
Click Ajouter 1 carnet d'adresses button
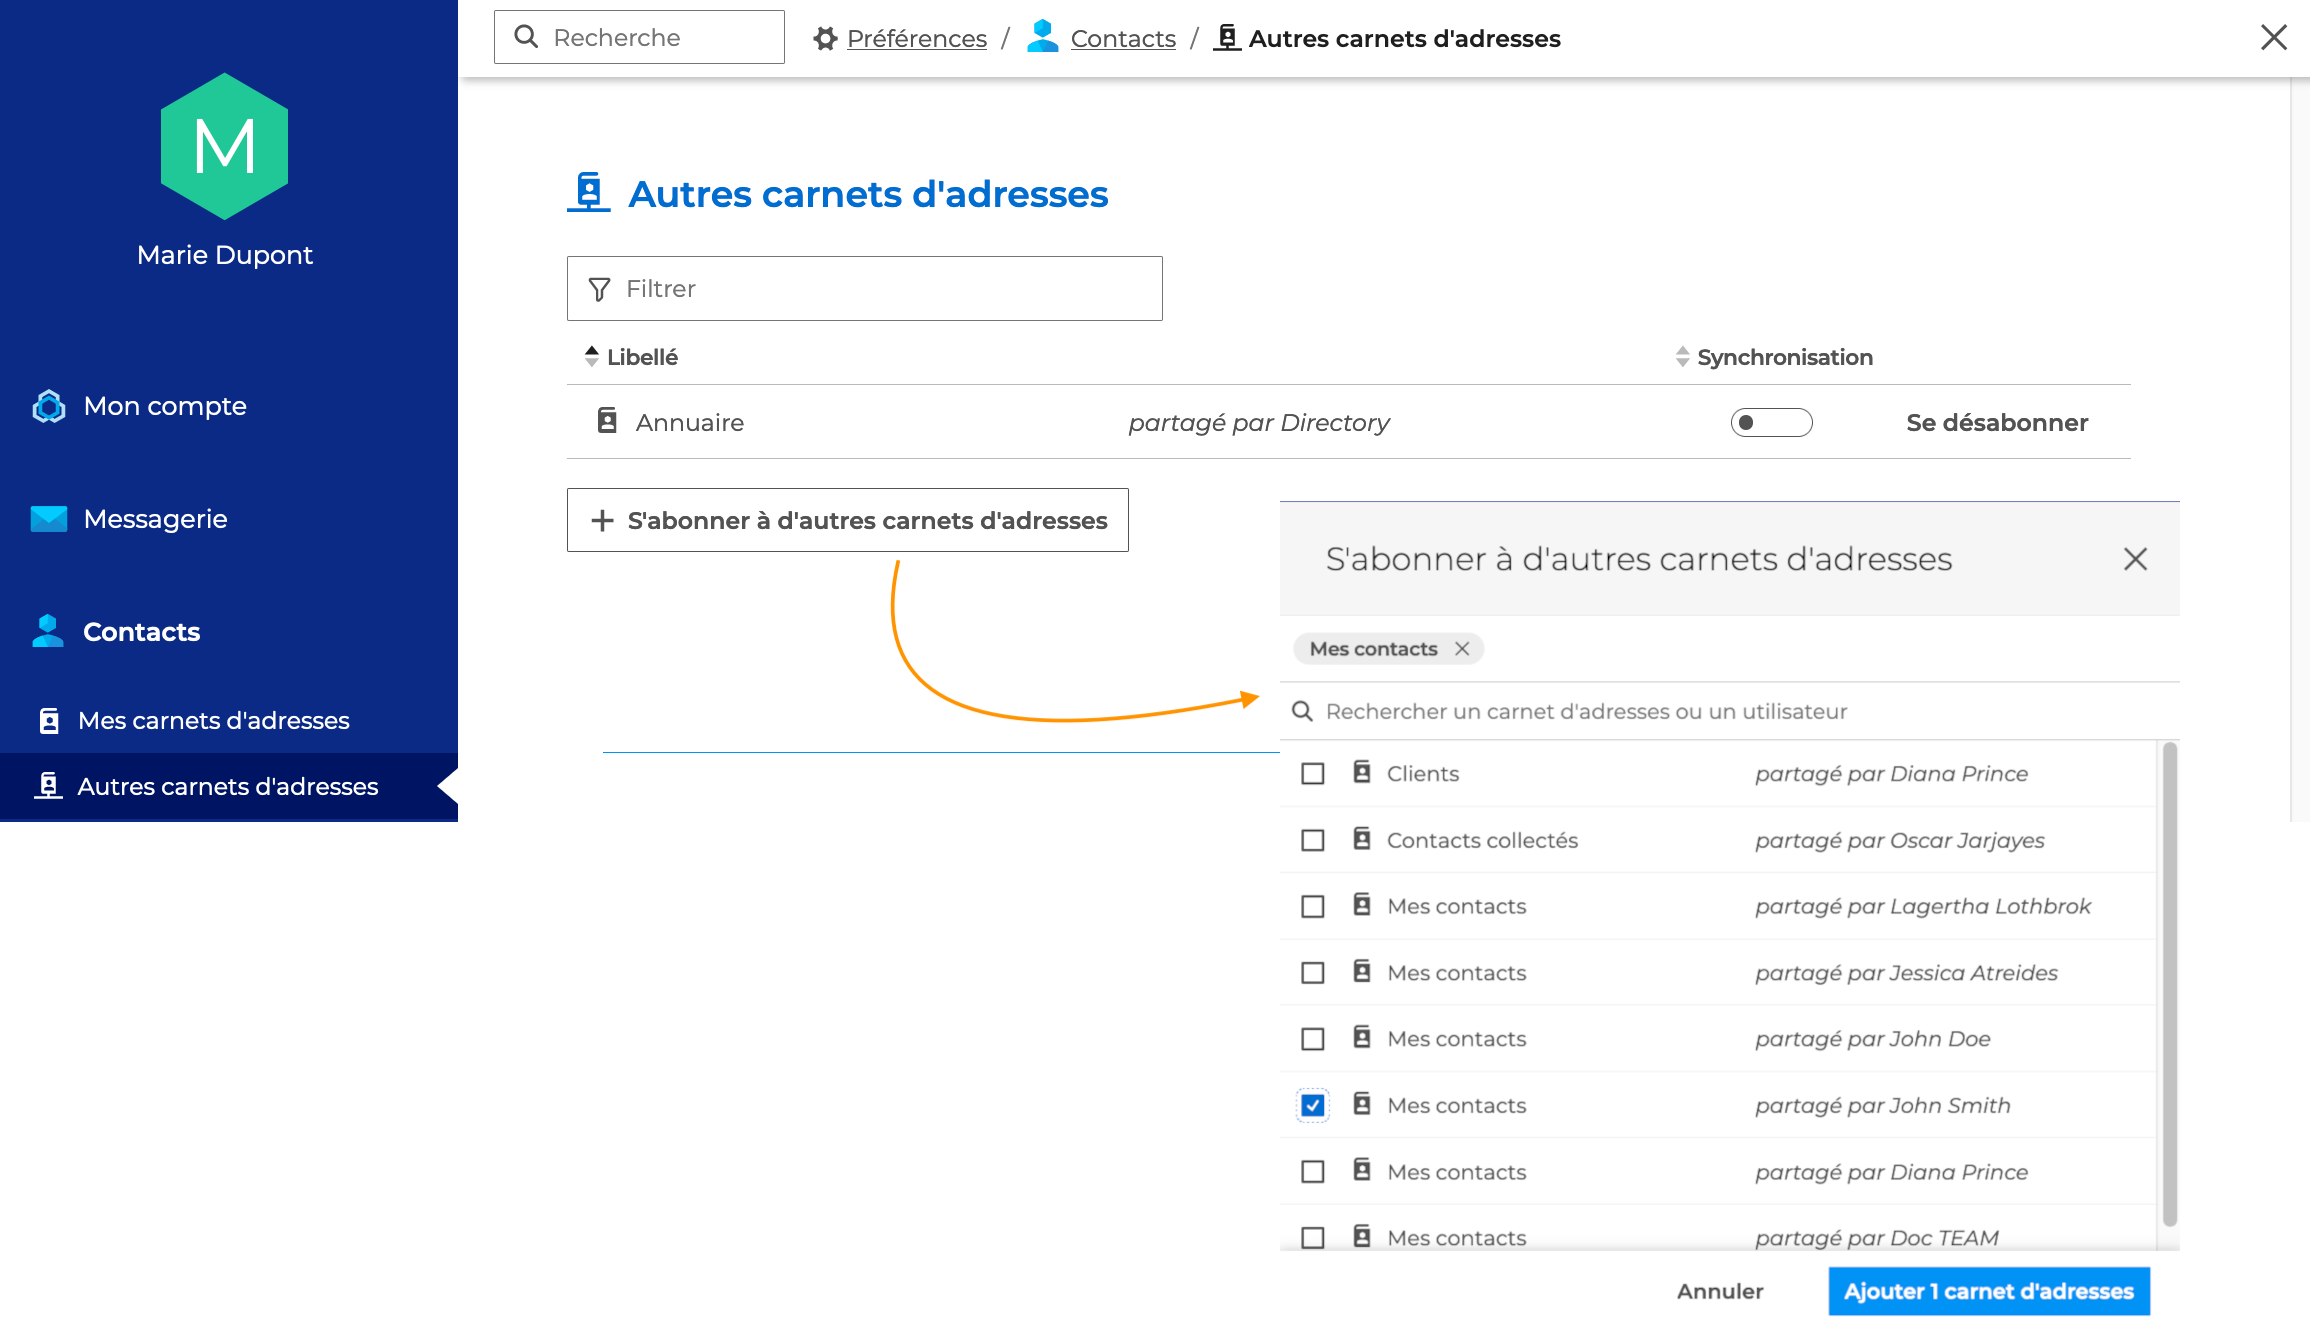(x=1988, y=1291)
